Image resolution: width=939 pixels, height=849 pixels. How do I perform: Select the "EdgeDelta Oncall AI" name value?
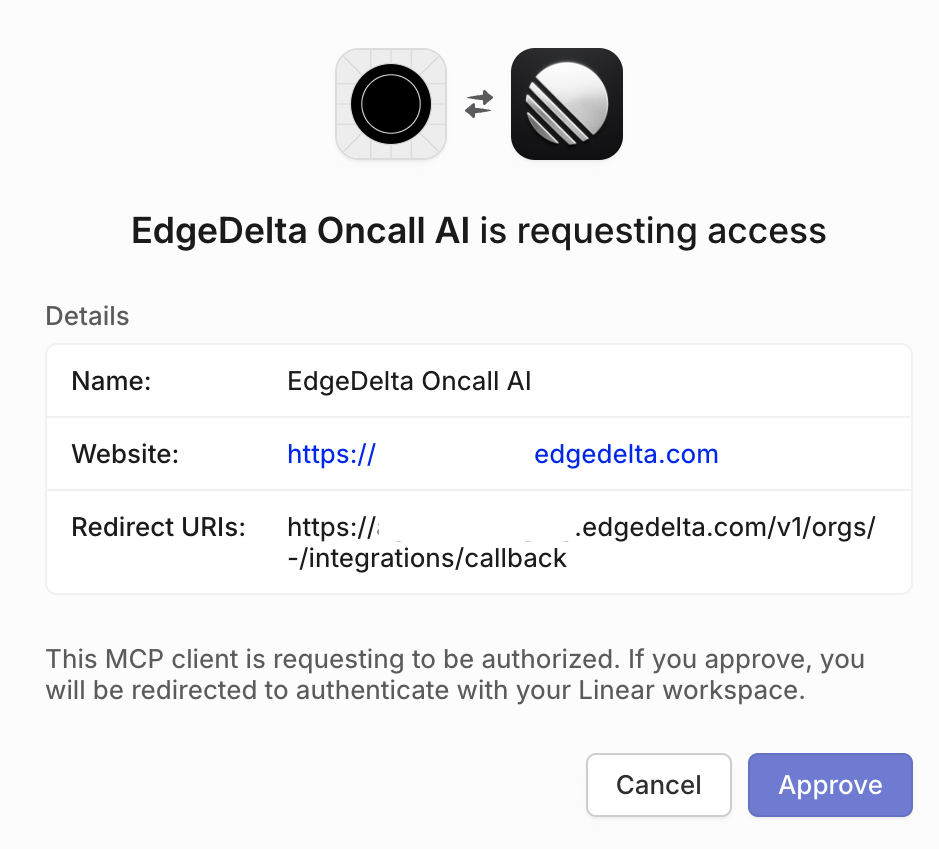[x=409, y=381]
